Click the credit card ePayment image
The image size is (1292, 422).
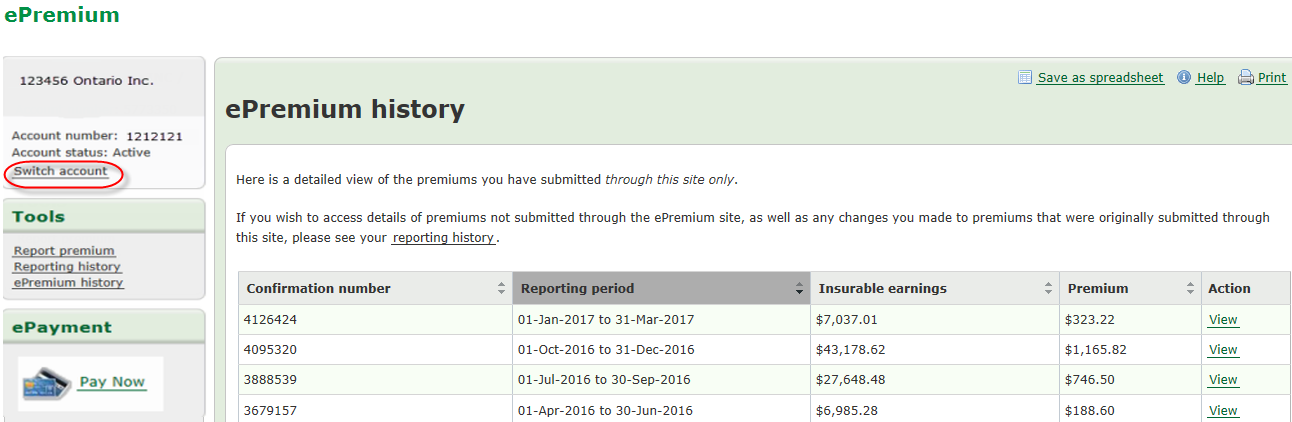48,383
